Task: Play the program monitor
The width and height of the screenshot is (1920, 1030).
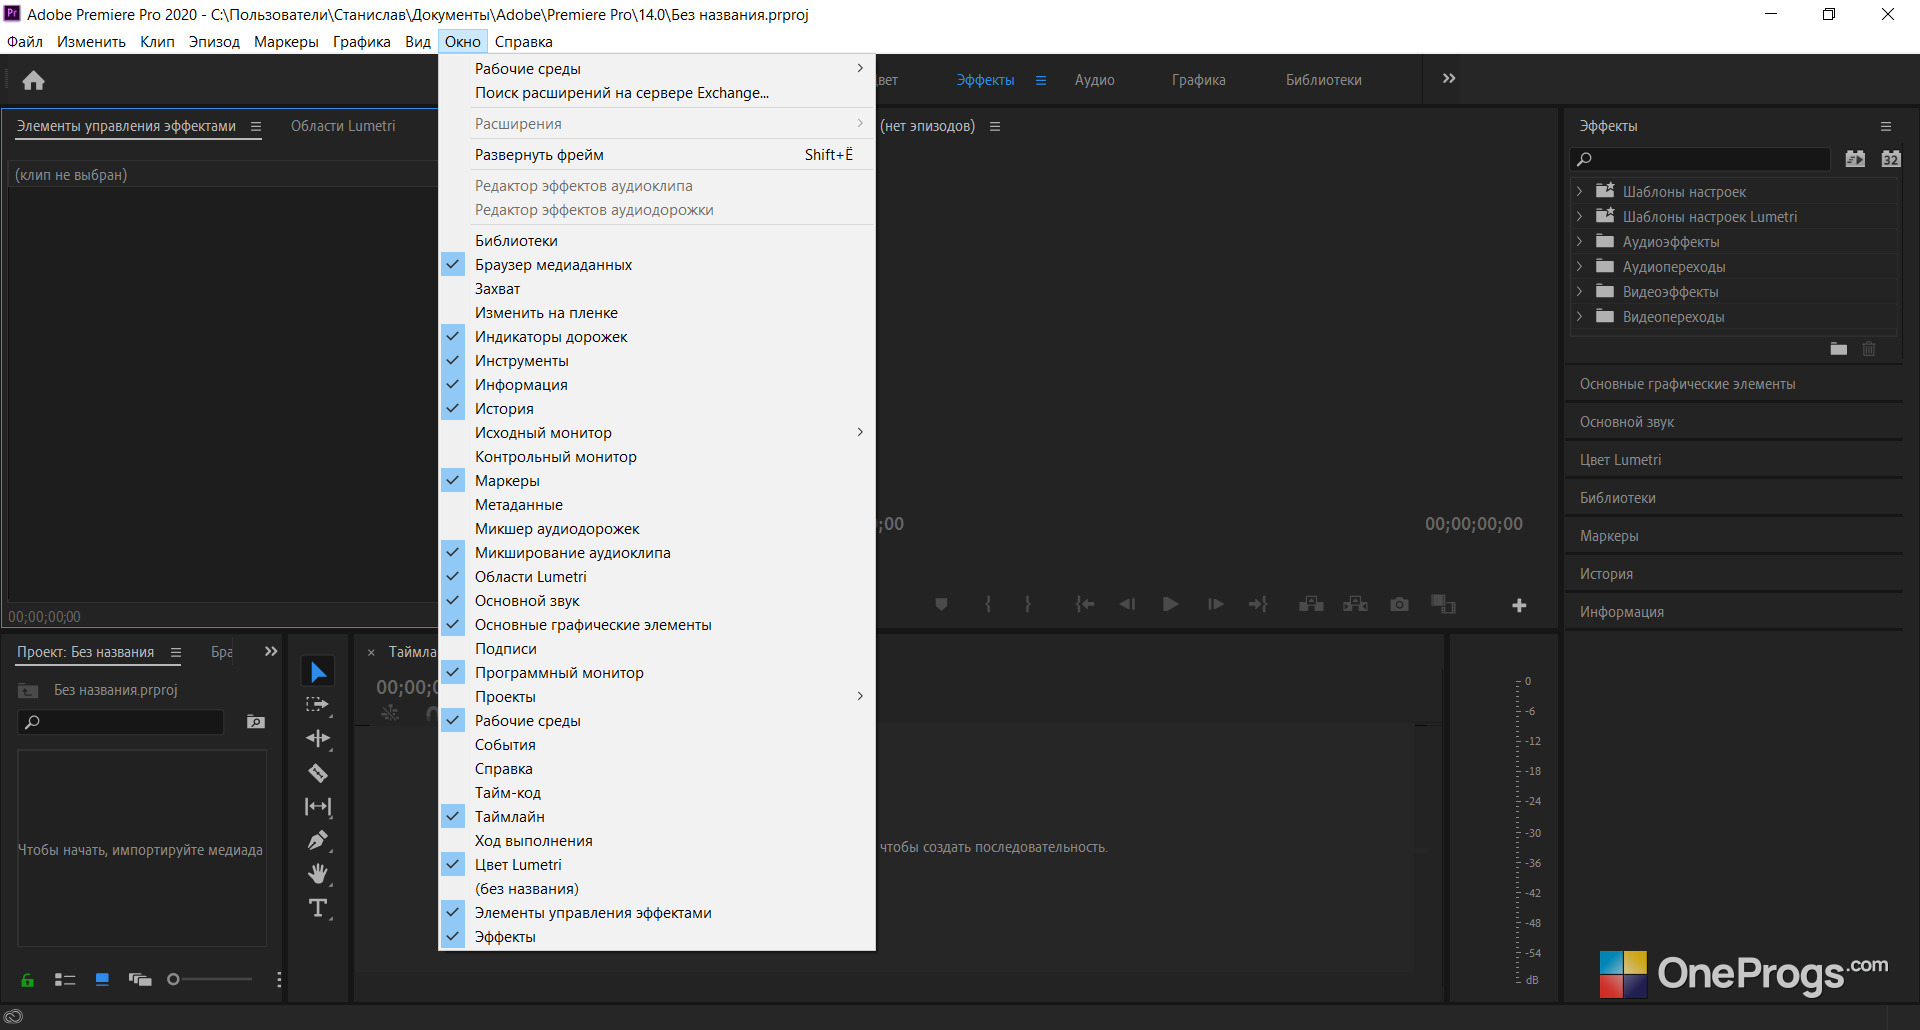Action: (x=1170, y=605)
